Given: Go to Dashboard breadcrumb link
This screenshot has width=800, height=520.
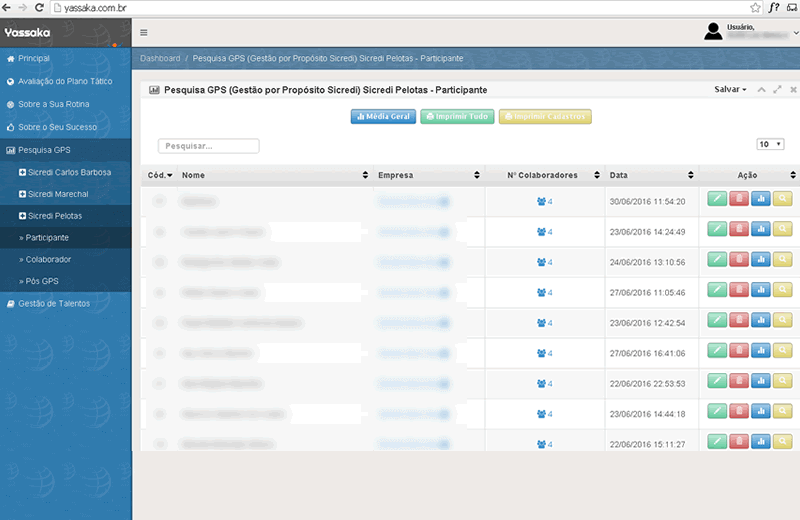Looking at the screenshot, I should pyautogui.click(x=160, y=59).
